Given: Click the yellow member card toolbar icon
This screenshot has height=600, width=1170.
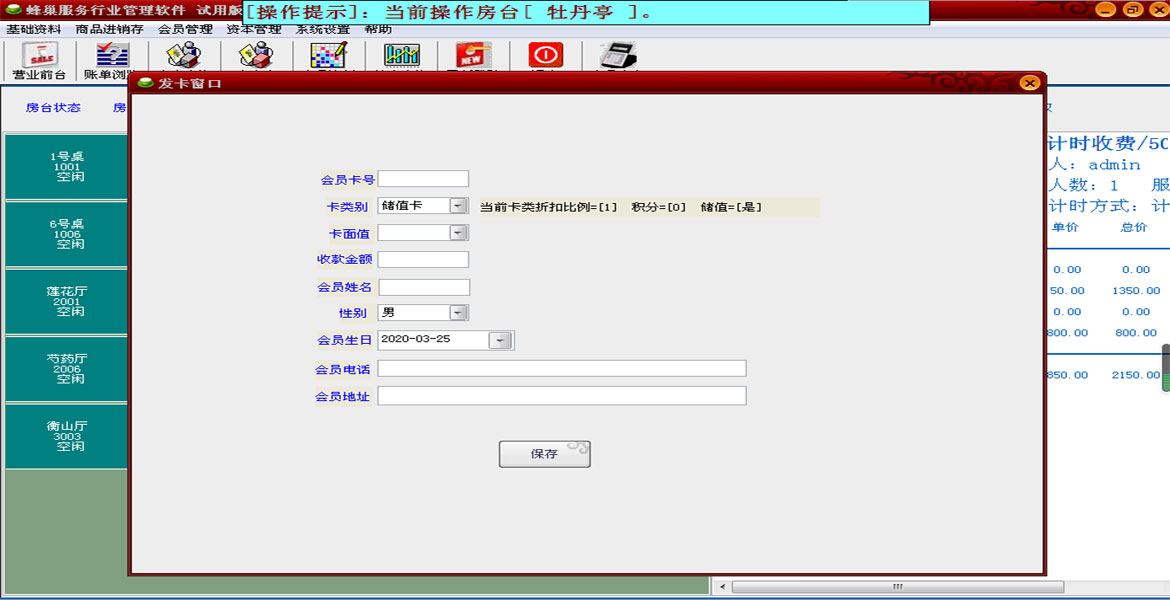Looking at the screenshot, I should point(183,55).
